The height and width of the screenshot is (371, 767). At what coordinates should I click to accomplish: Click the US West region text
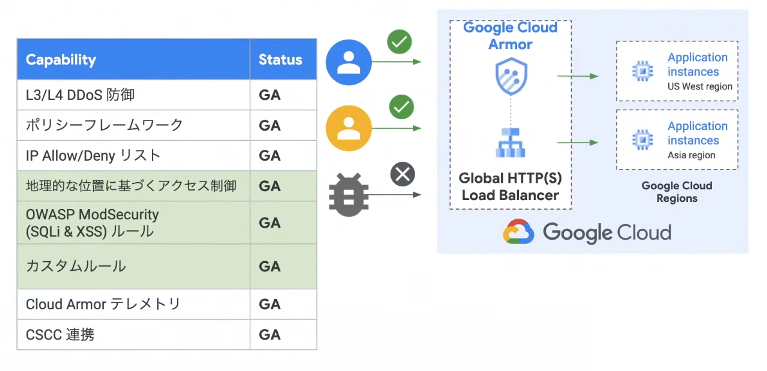699,87
